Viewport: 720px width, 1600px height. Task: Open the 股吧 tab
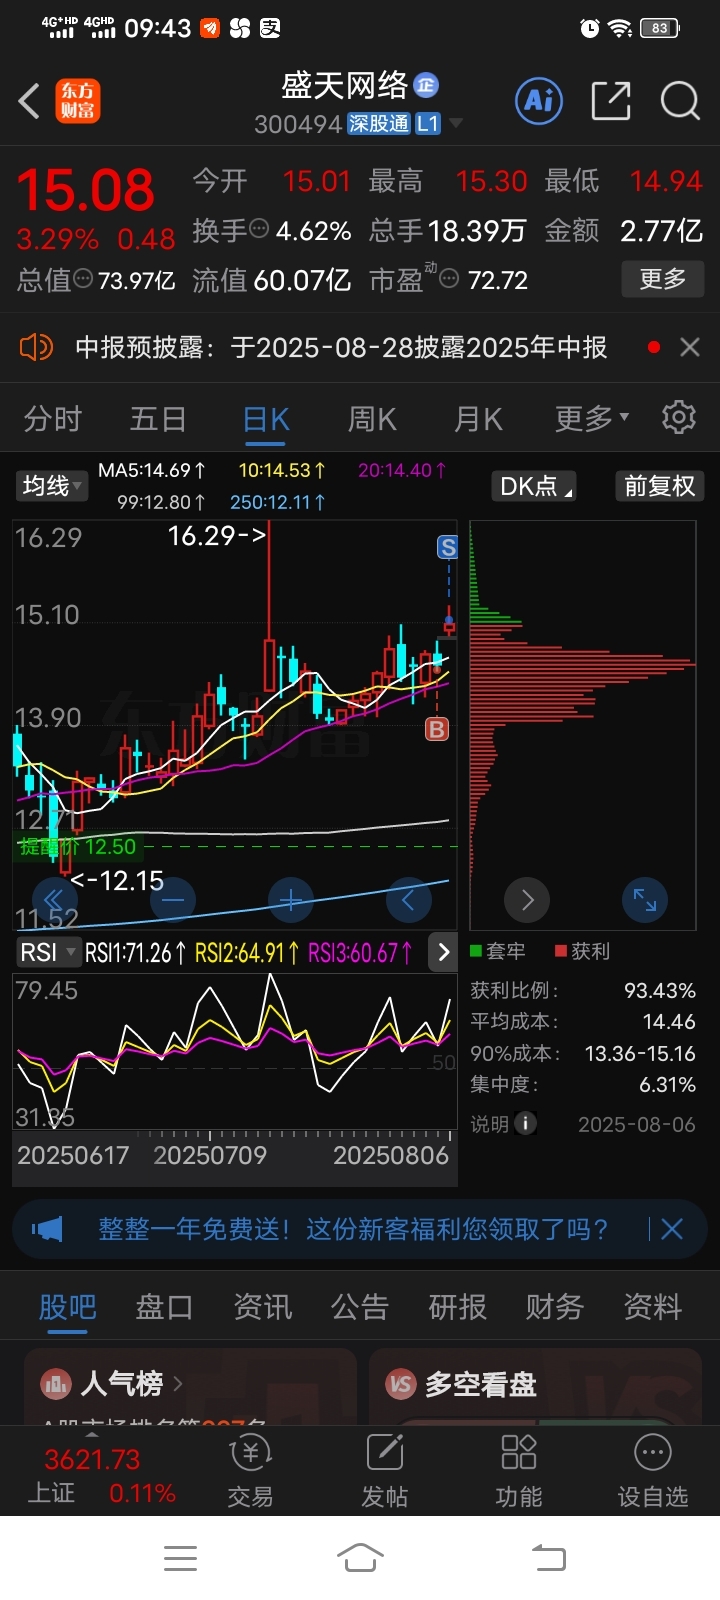(x=68, y=1306)
